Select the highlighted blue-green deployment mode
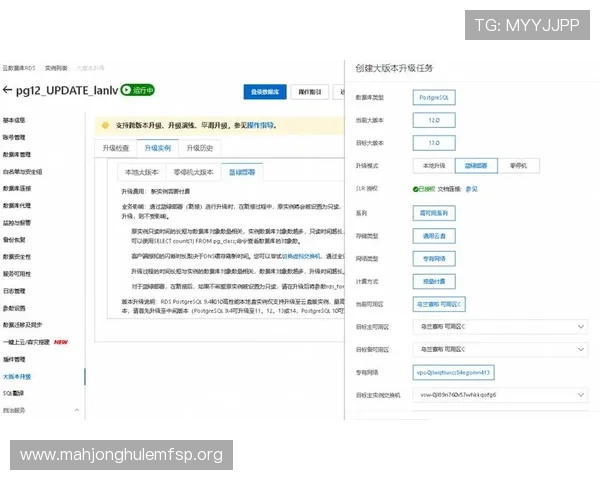 pyautogui.click(x=476, y=166)
